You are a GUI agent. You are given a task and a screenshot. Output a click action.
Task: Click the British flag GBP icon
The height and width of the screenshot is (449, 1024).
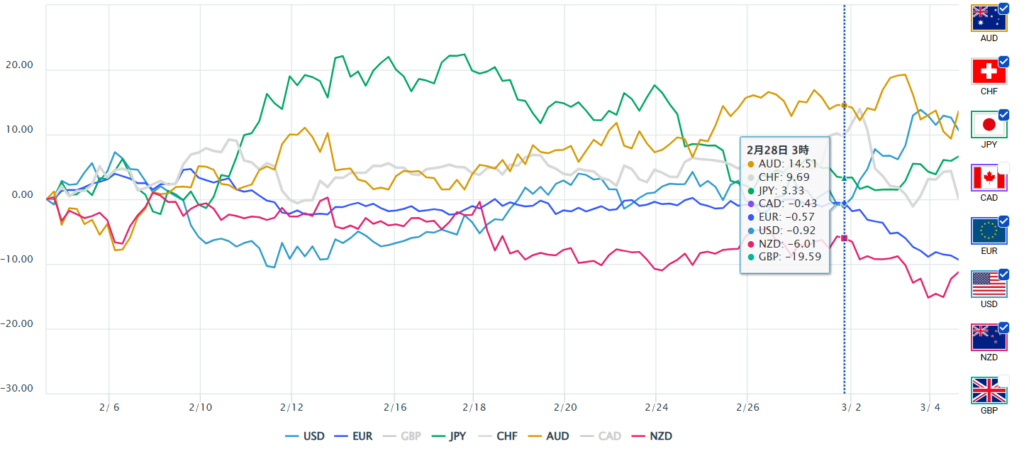pyautogui.click(x=989, y=390)
